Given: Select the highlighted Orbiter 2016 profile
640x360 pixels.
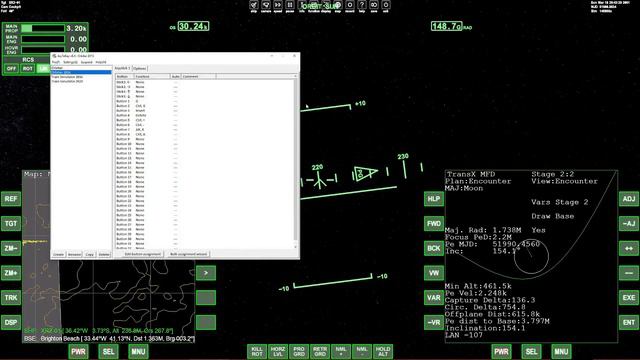Looking at the screenshot, I should click(81, 72).
